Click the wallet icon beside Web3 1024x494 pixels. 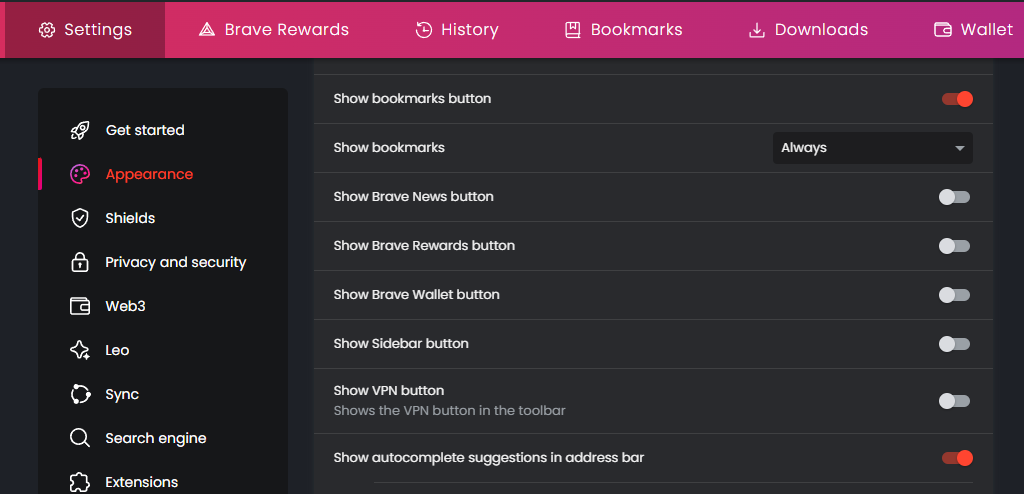coord(80,306)
